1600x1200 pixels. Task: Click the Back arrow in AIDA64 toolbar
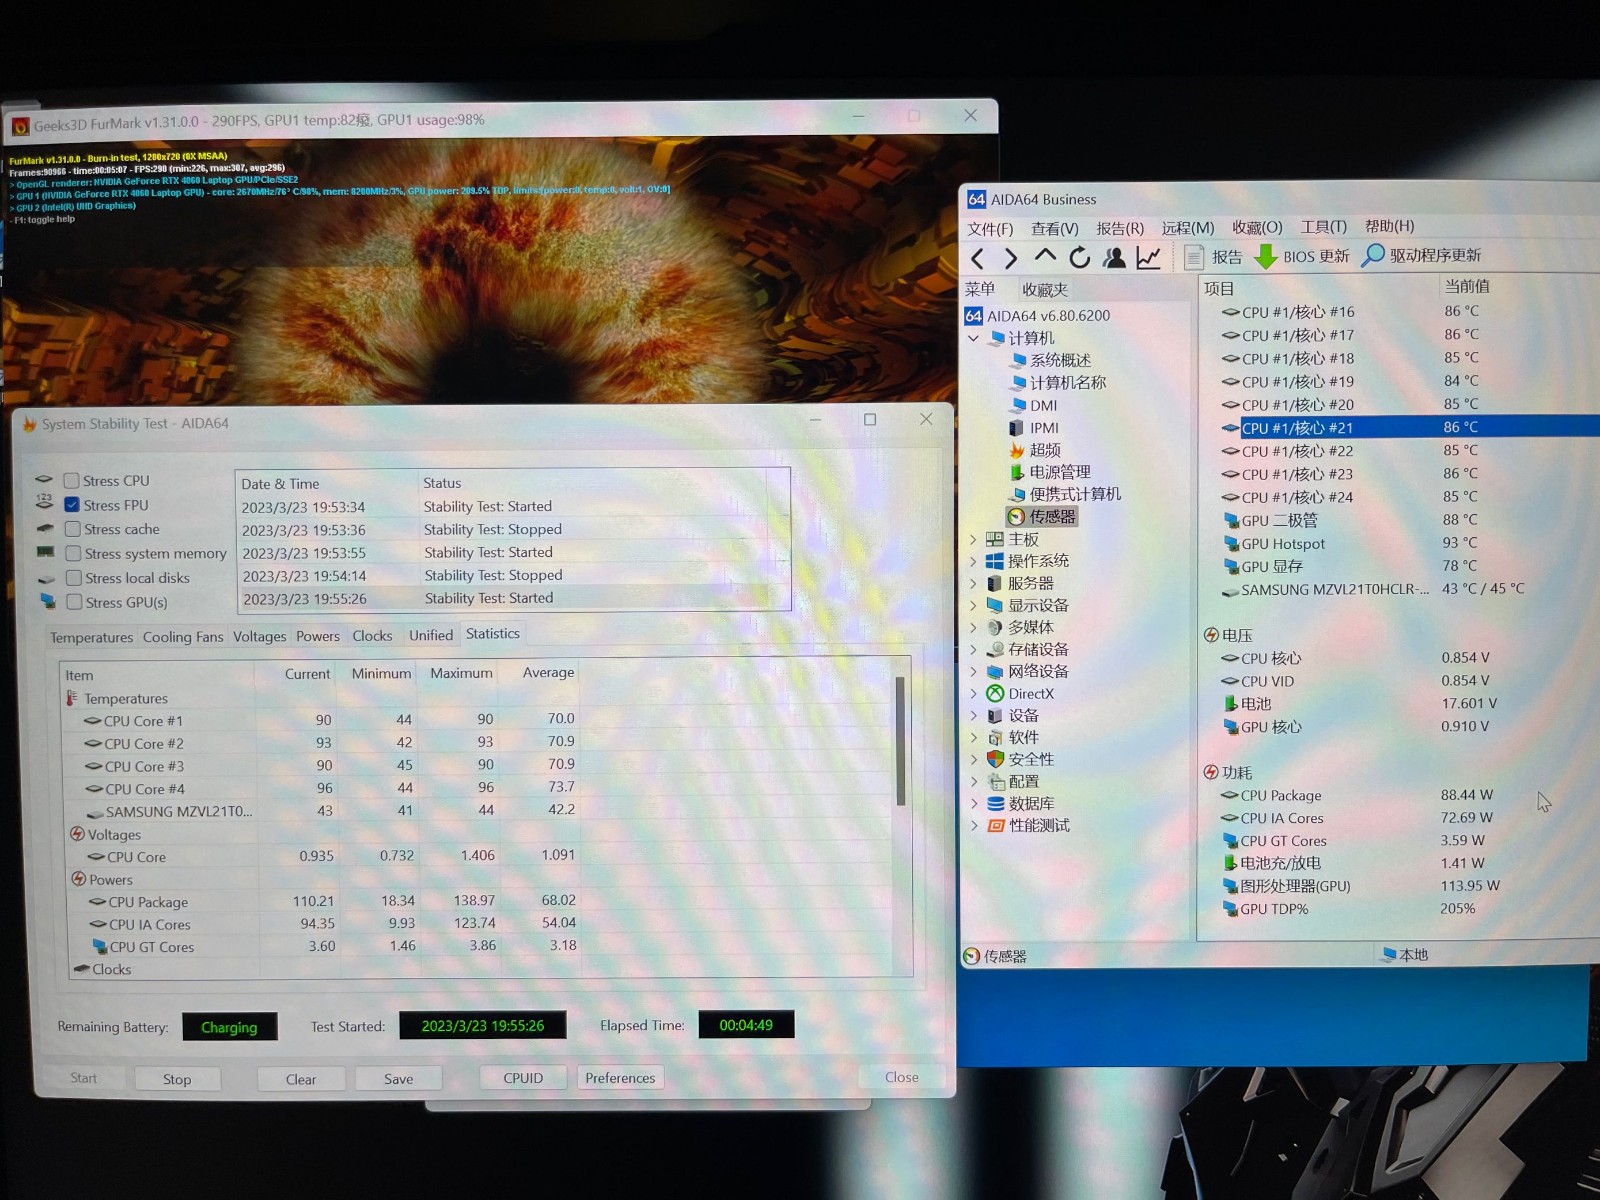click(978, 259)
